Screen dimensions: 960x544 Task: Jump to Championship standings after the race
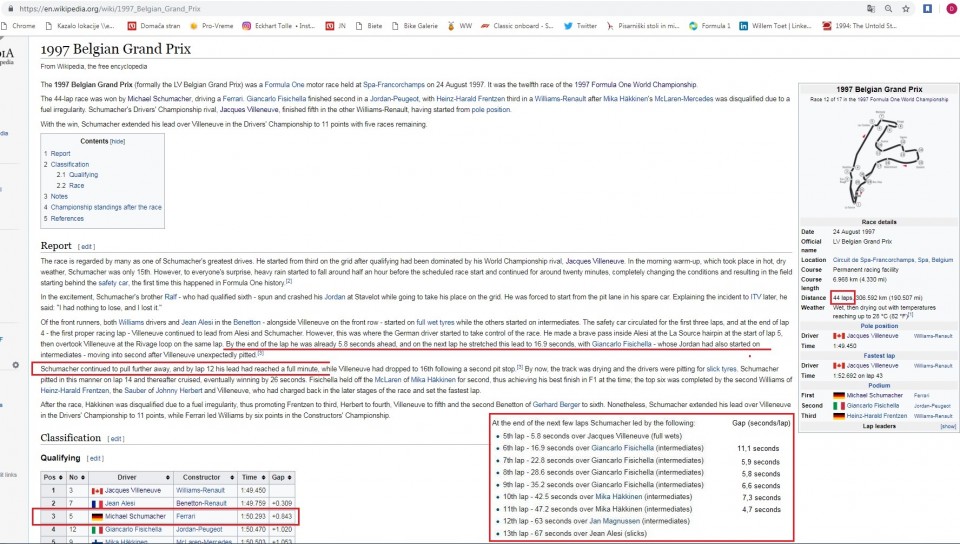tap(106, 207)
